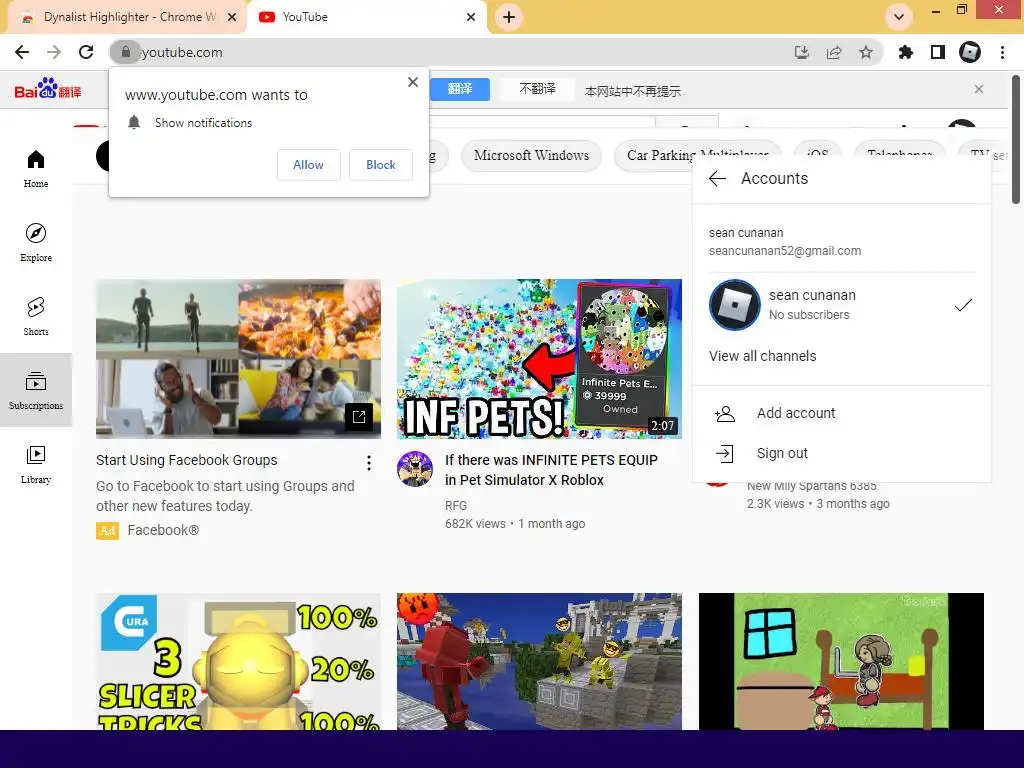Open the Minecraft bedwars video thumbnail

pyautogui.click(x=539, y=662)
